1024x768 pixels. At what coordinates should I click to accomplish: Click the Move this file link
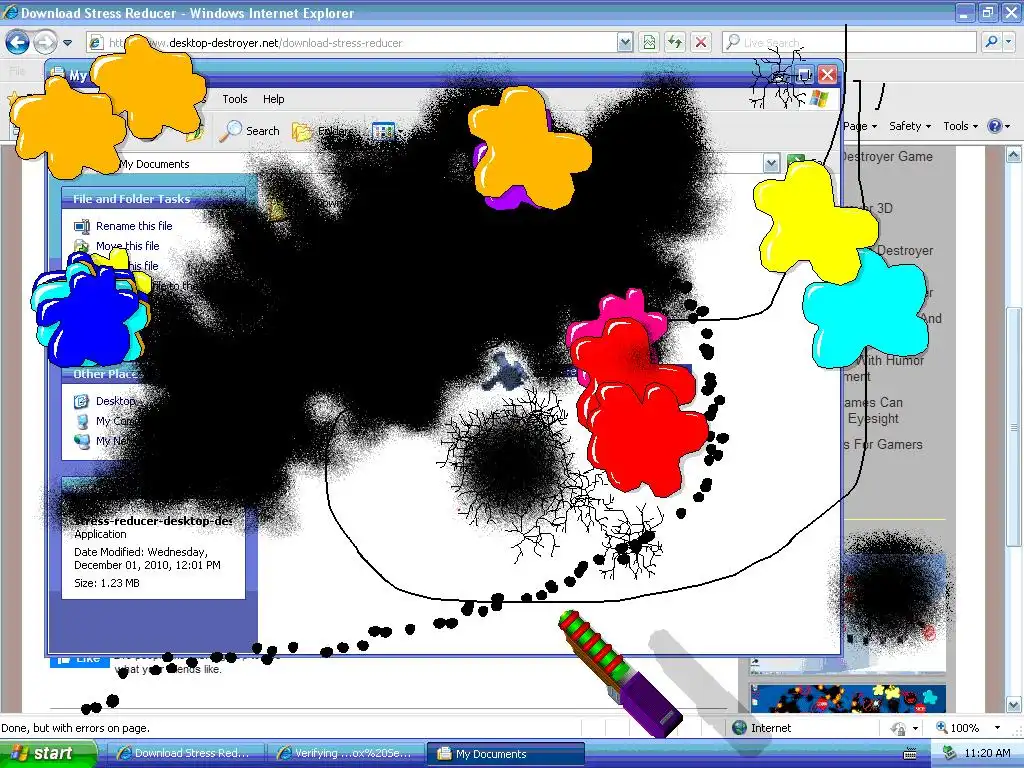[127, 246]
